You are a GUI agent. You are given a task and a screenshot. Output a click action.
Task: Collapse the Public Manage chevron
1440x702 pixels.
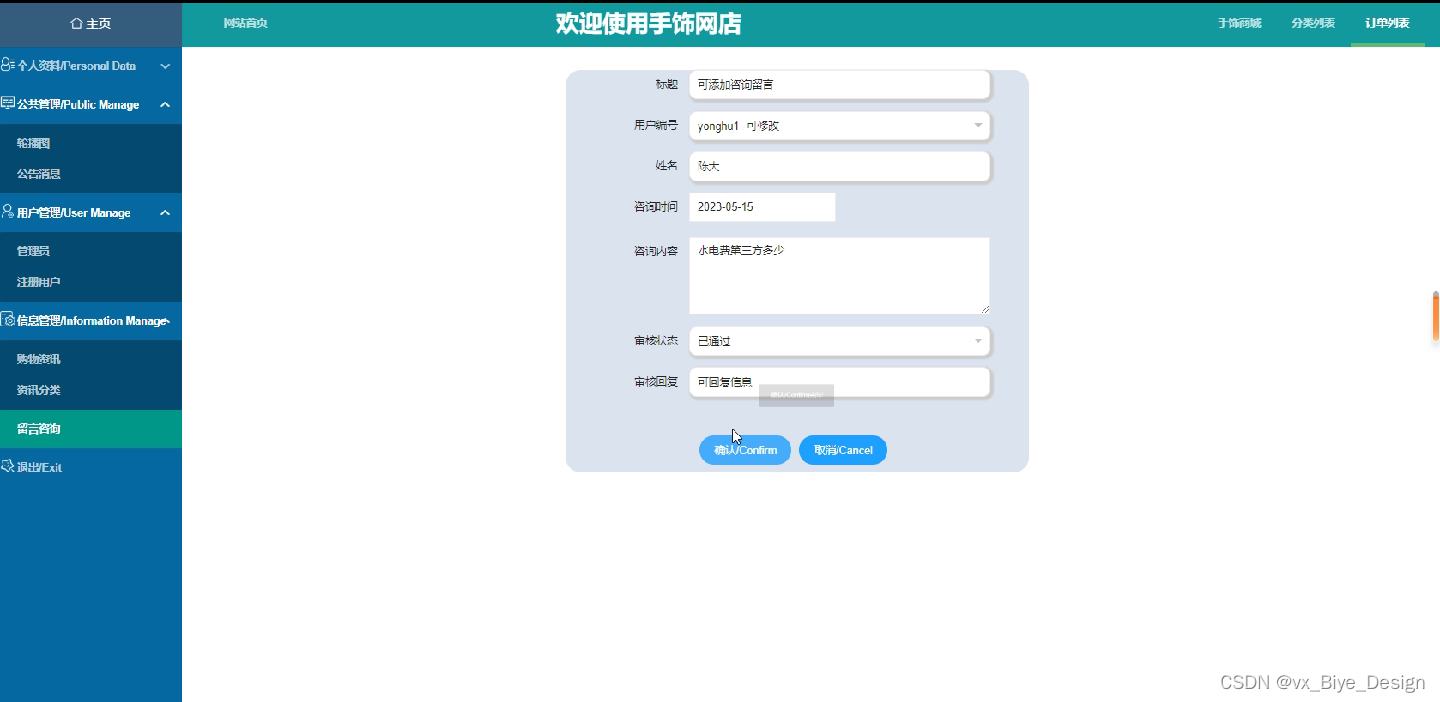165,104
